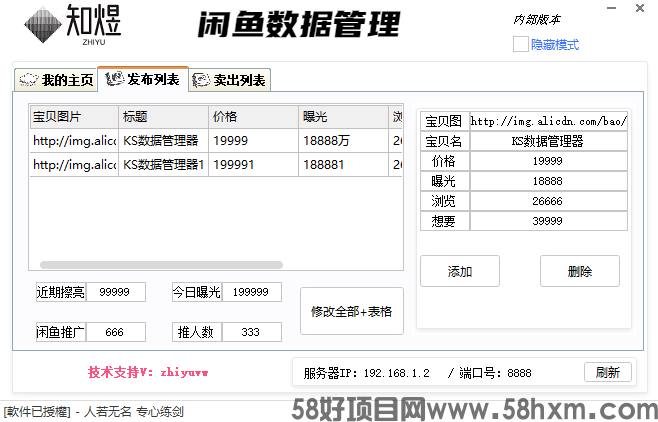Viewport: 658px width, 422px height.
Task: Click the 近期擦亮 field showing 99999
Action: coord(115,292)
